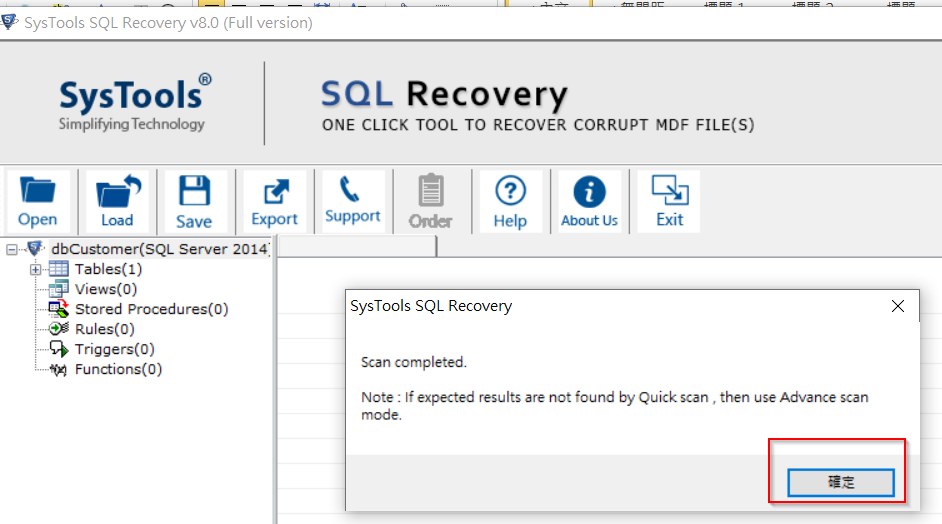Select Views(0) in the tree
The width and height of the screenshot is (942, 524).
click(106, 289)
